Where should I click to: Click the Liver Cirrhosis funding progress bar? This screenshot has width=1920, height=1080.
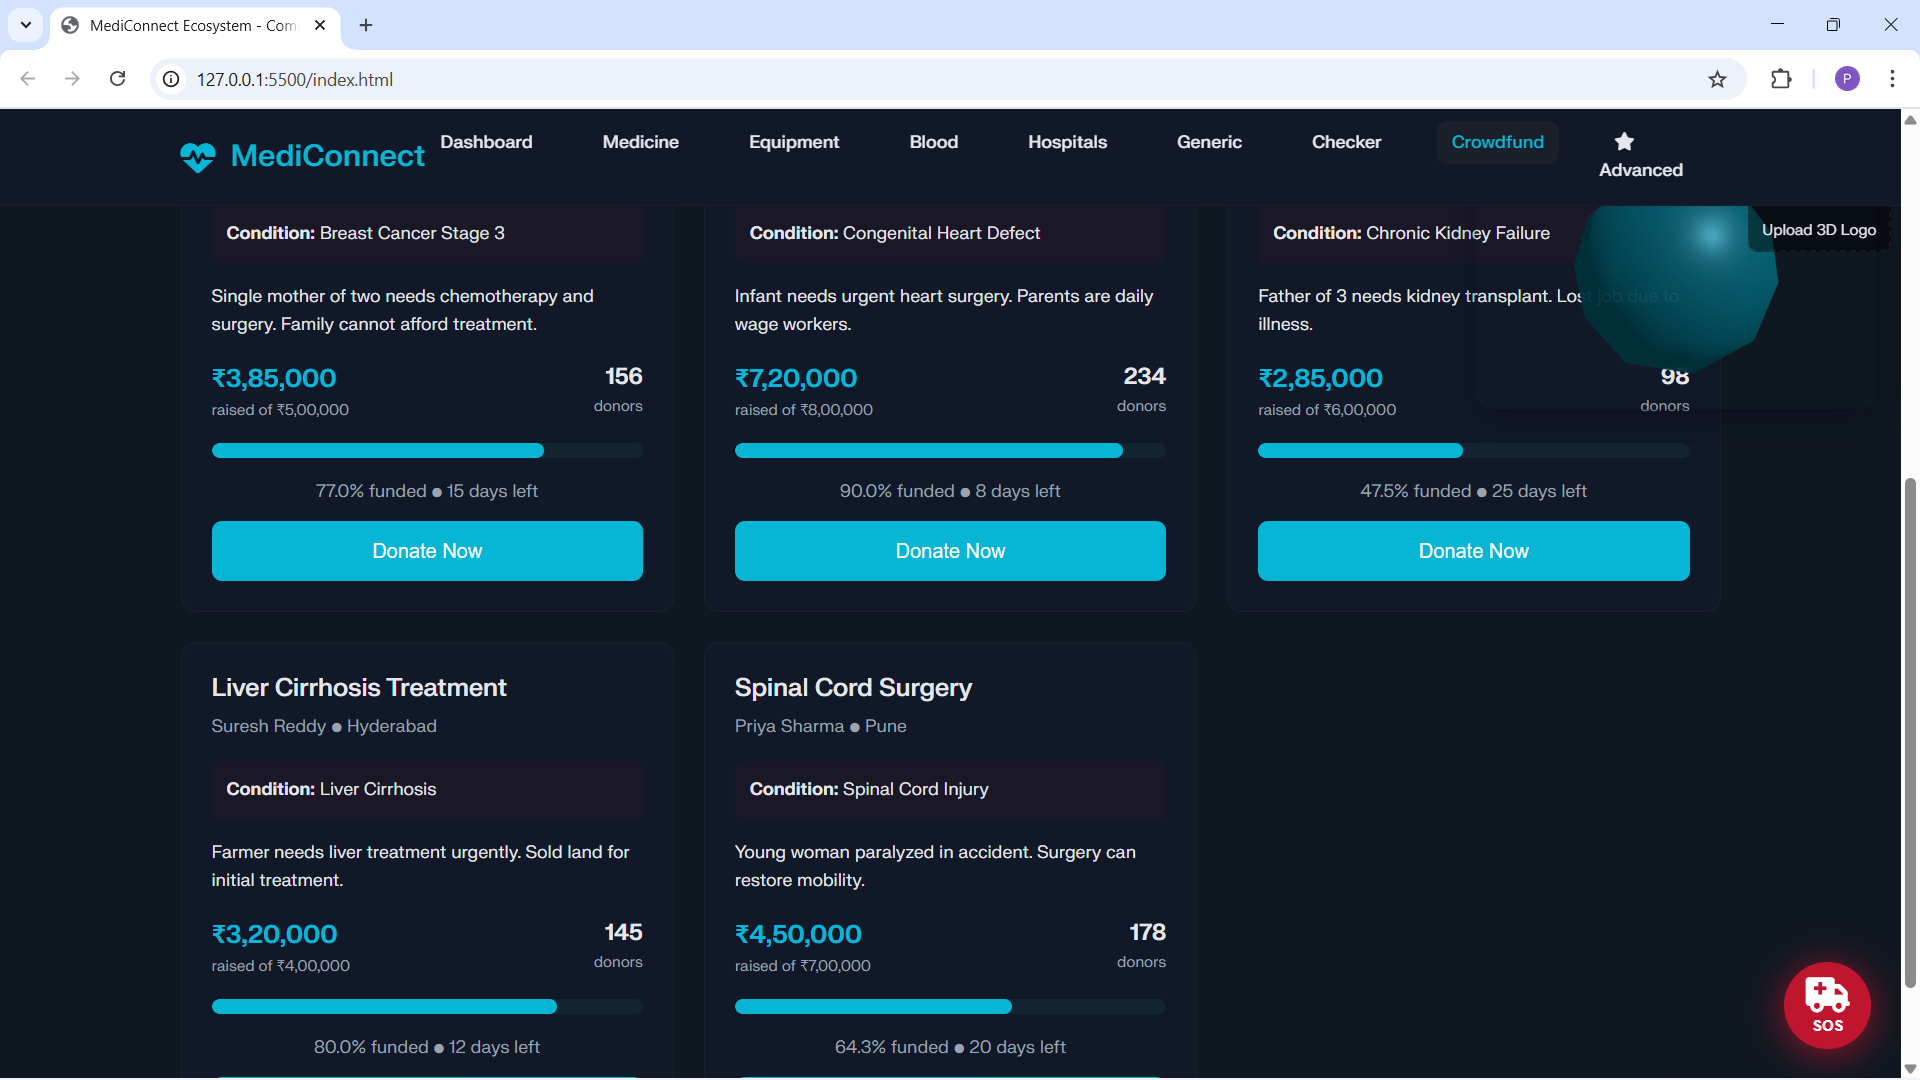coord(427,1006)
